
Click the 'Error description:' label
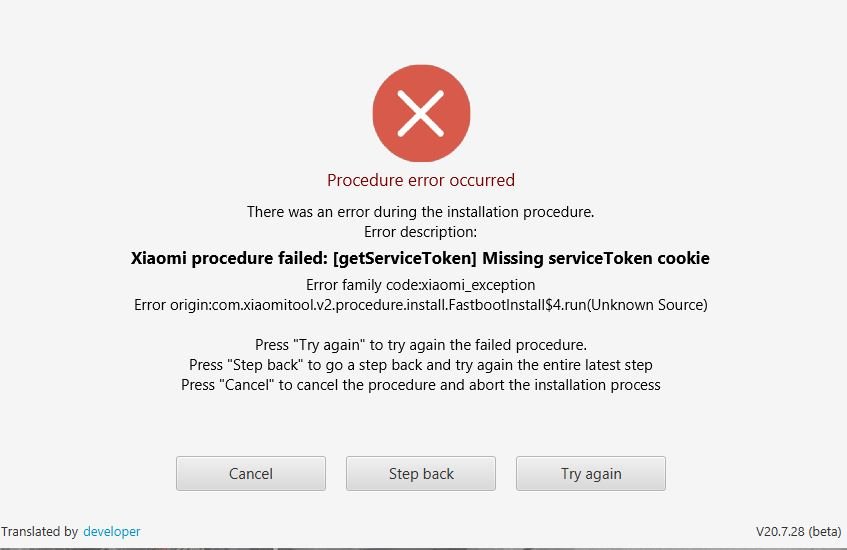[x=420, y=232]
